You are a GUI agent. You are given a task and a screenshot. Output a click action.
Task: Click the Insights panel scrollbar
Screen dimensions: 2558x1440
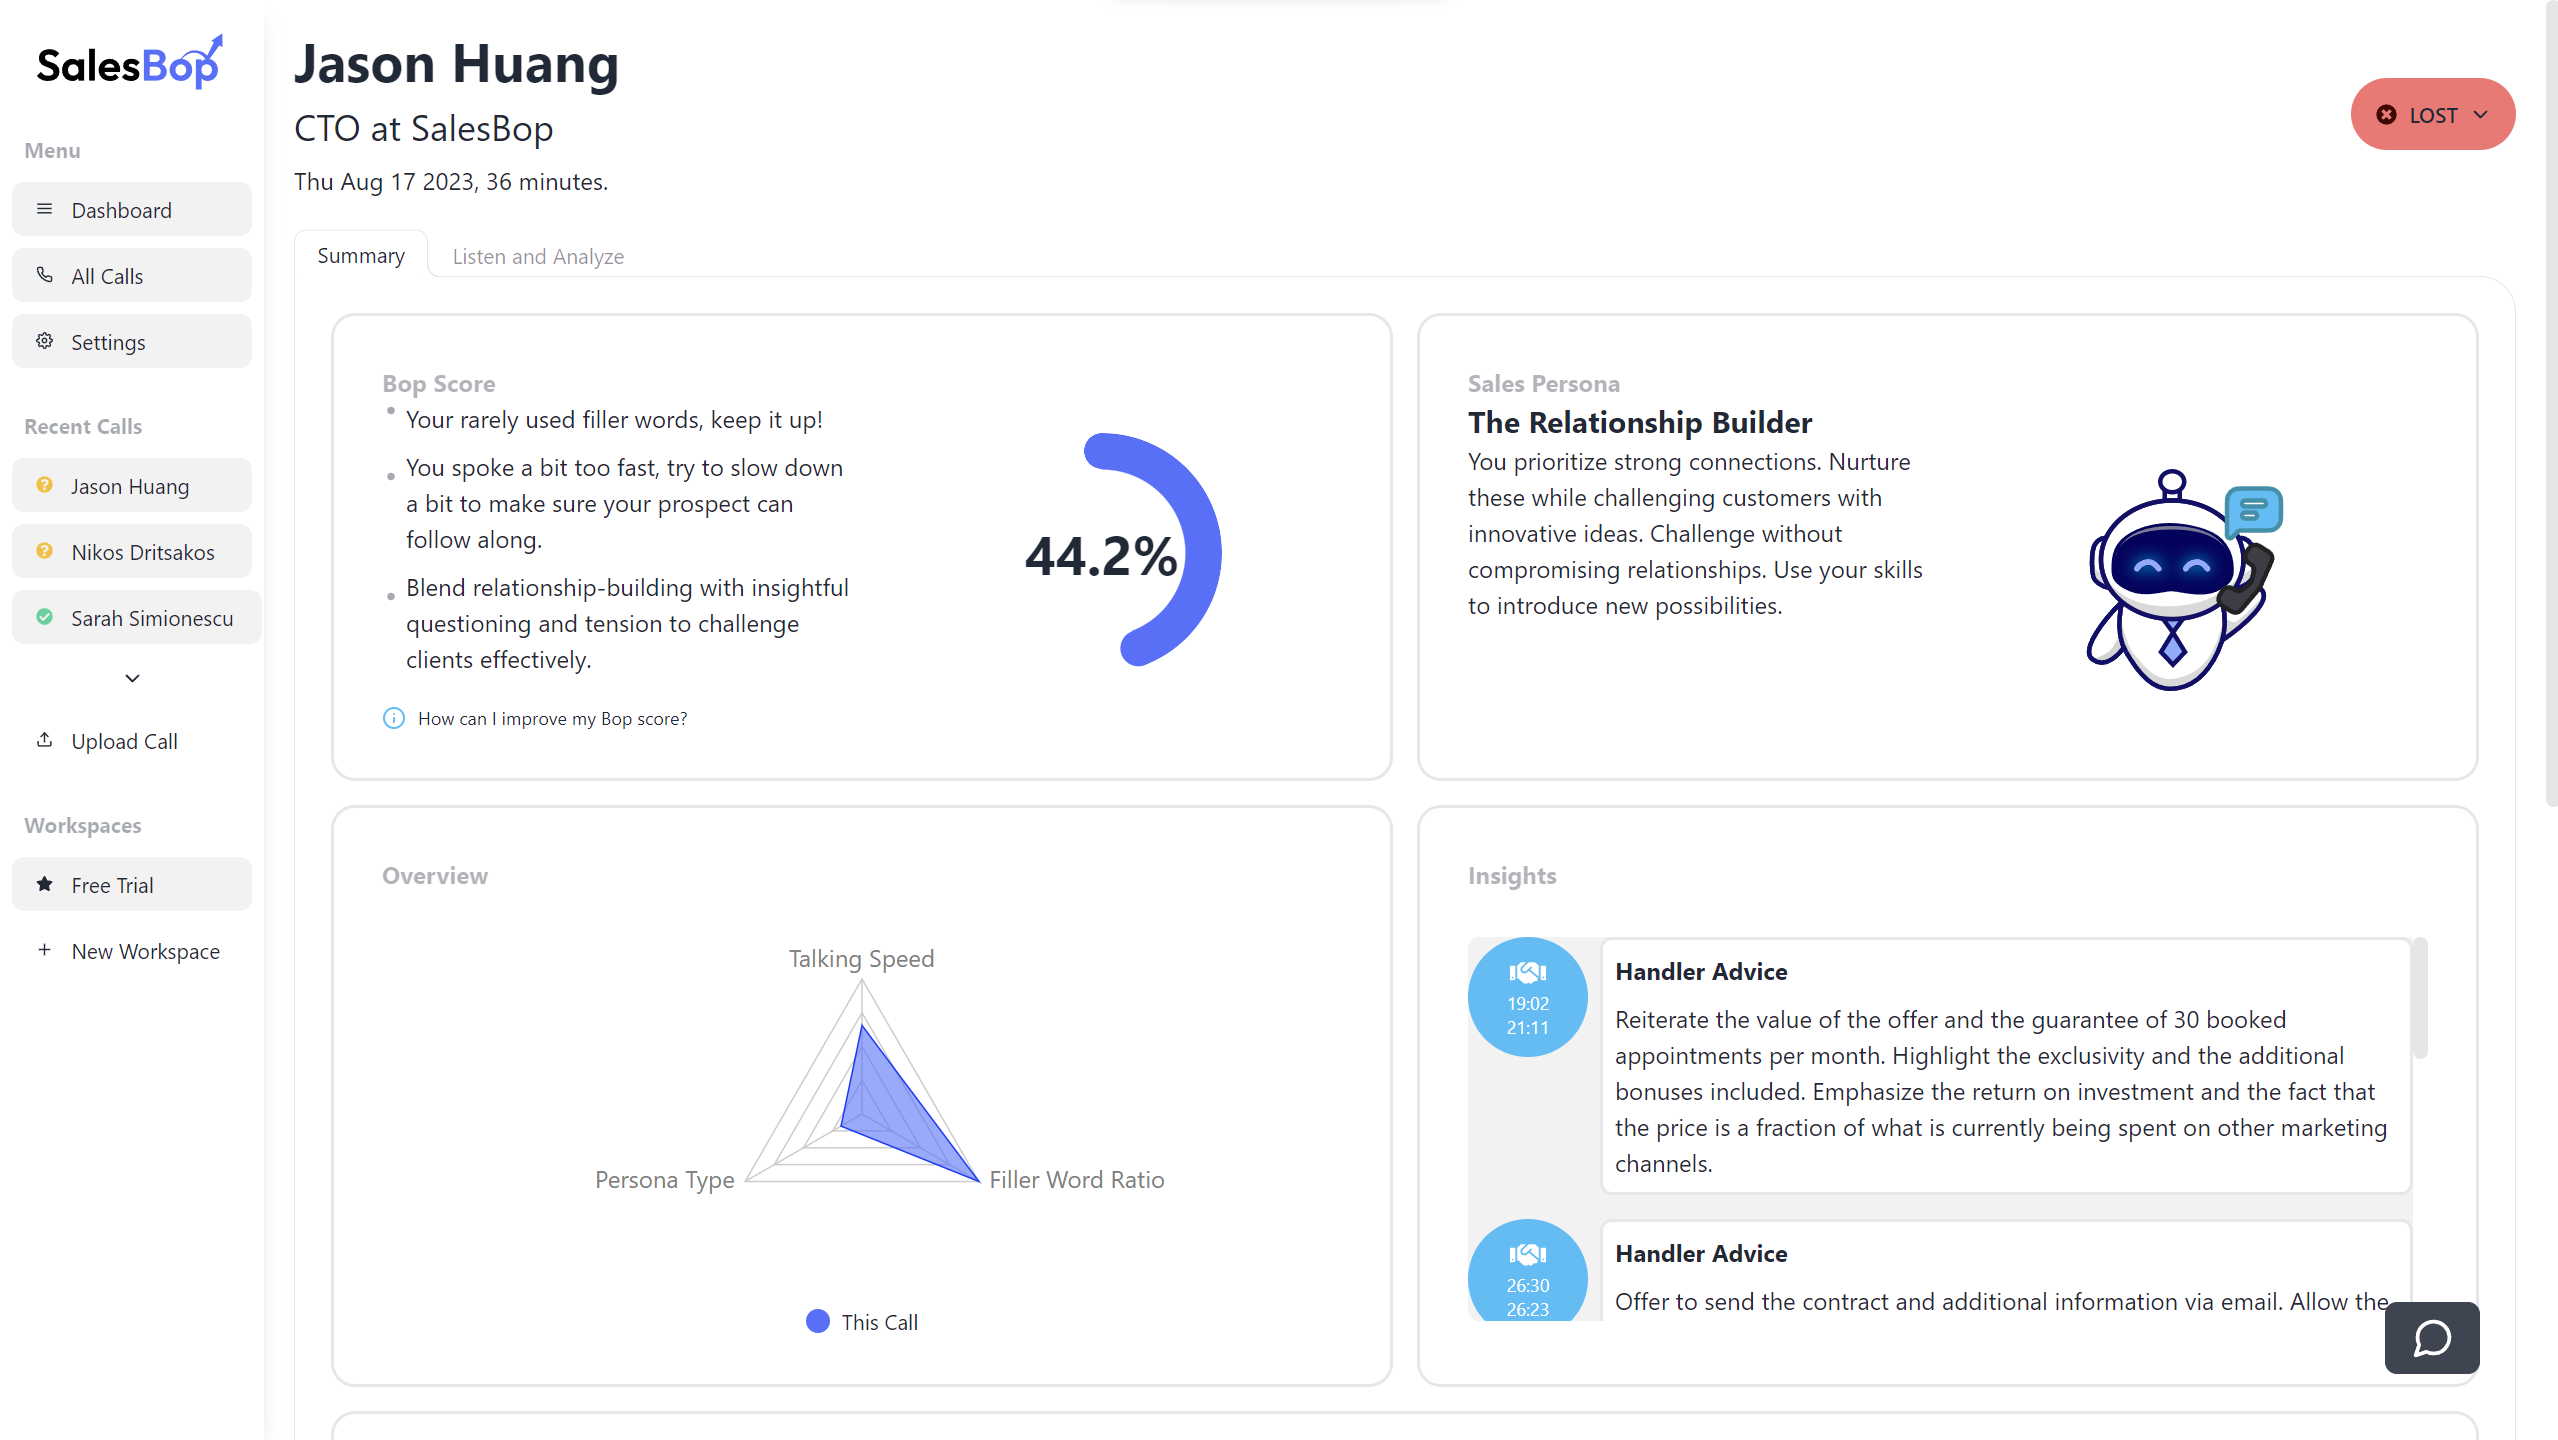tap(2420, 998)
